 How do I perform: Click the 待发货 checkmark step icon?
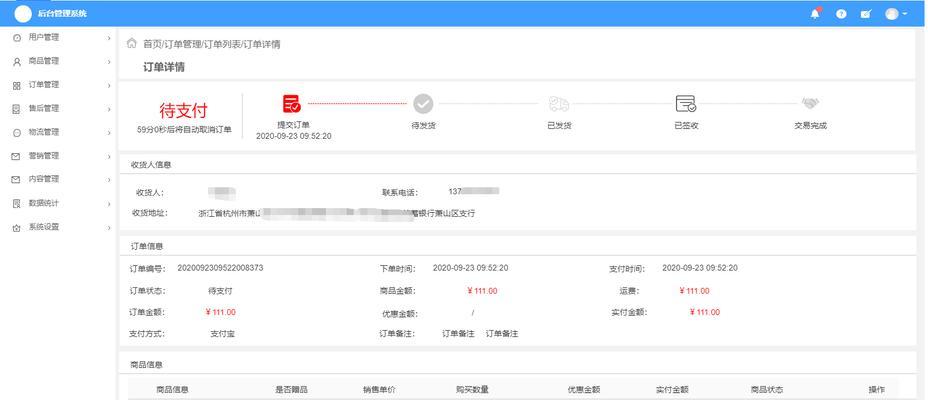pyautogui.click(x=423, y=104)
